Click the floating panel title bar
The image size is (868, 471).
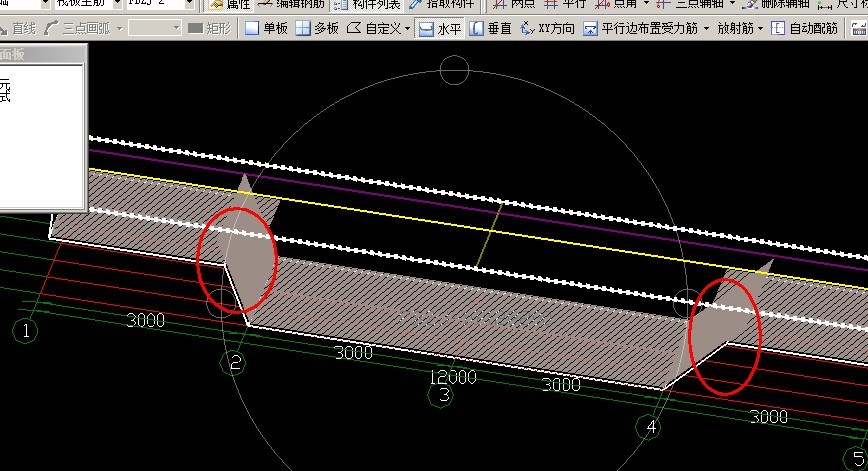coord(43,54)
